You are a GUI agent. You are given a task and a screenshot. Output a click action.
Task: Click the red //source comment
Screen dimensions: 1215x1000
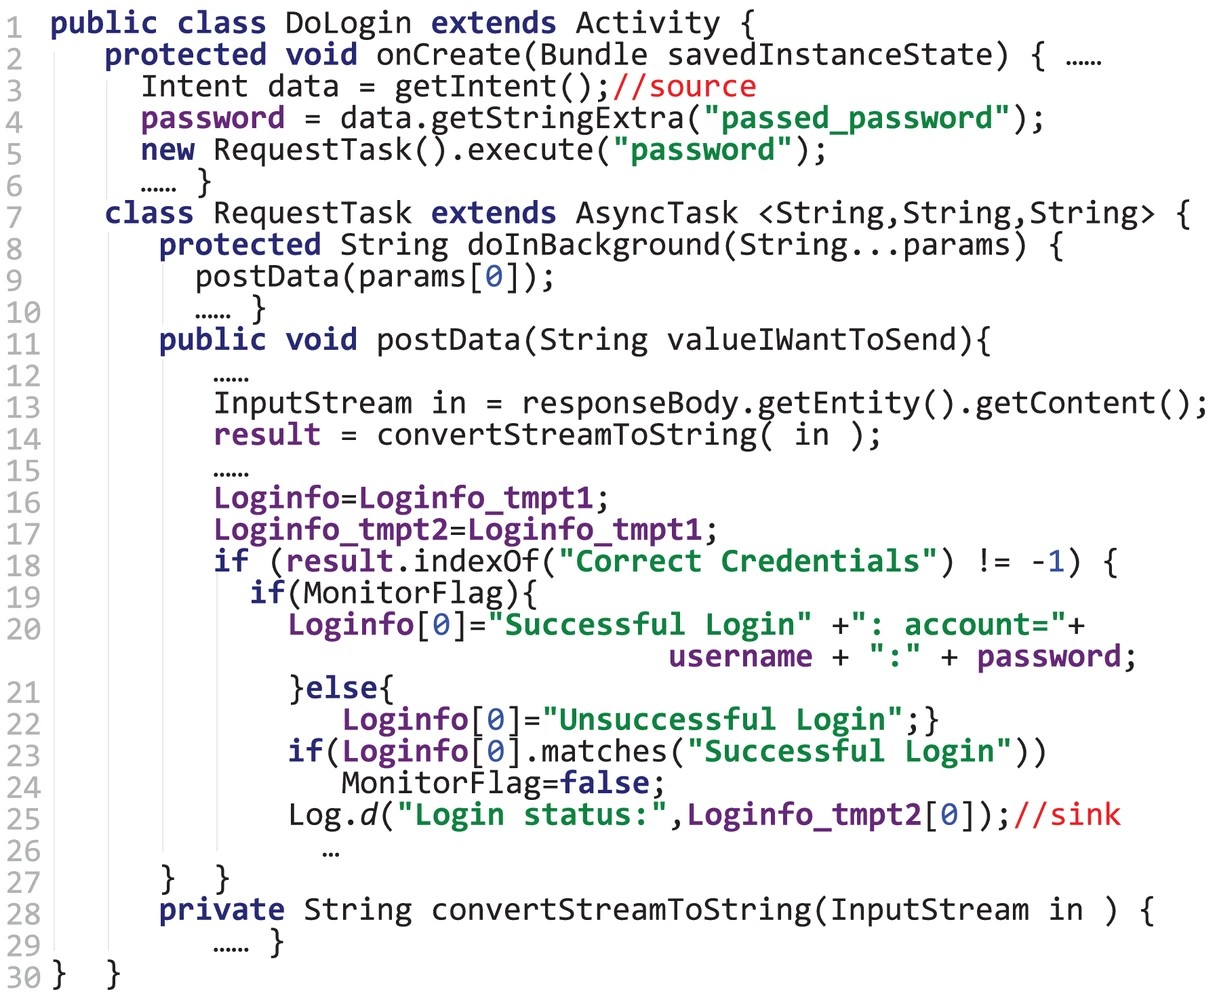686,86
